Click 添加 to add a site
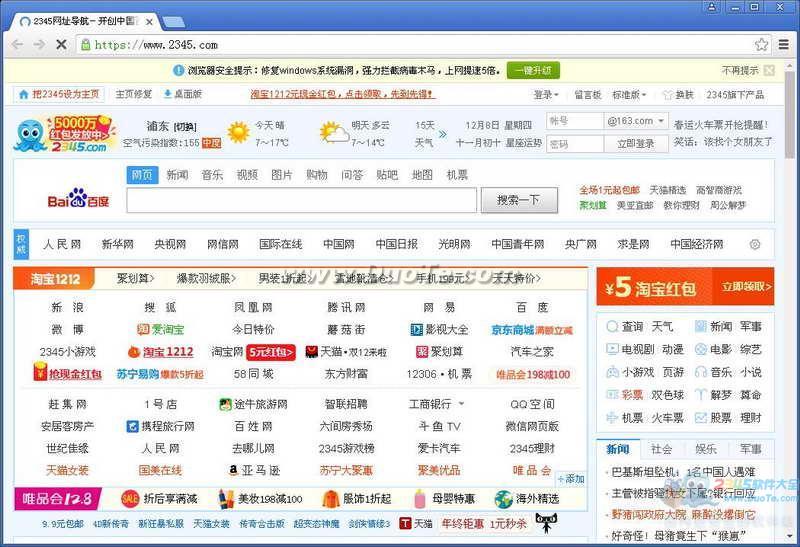Image resolution: width=800 pixels, height=547 pixels. pyautogui.click(x=571, y=479)
